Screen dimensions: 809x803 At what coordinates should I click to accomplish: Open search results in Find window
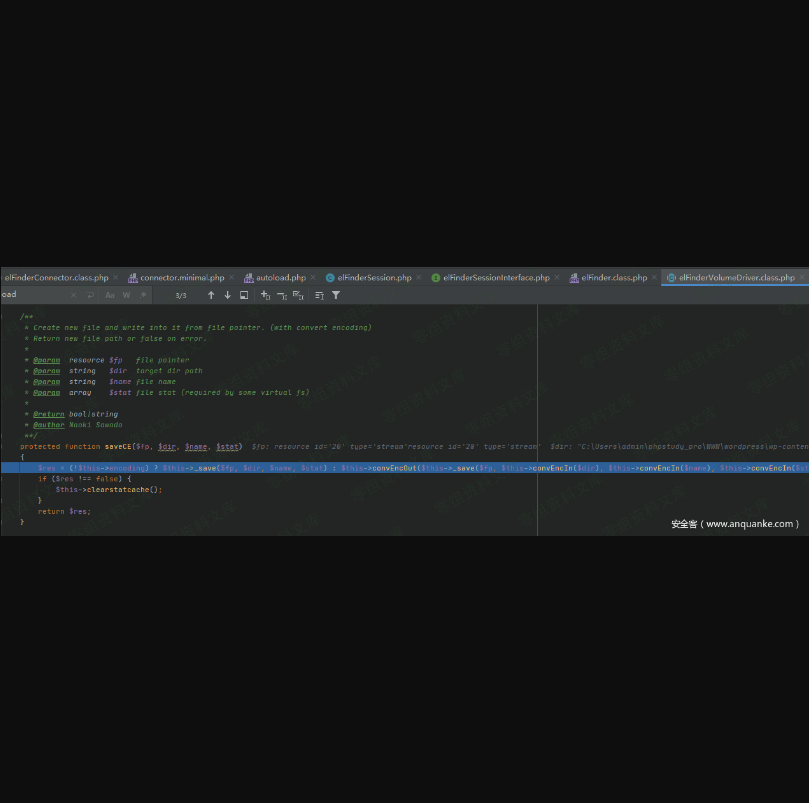click(x=244, y=295)
